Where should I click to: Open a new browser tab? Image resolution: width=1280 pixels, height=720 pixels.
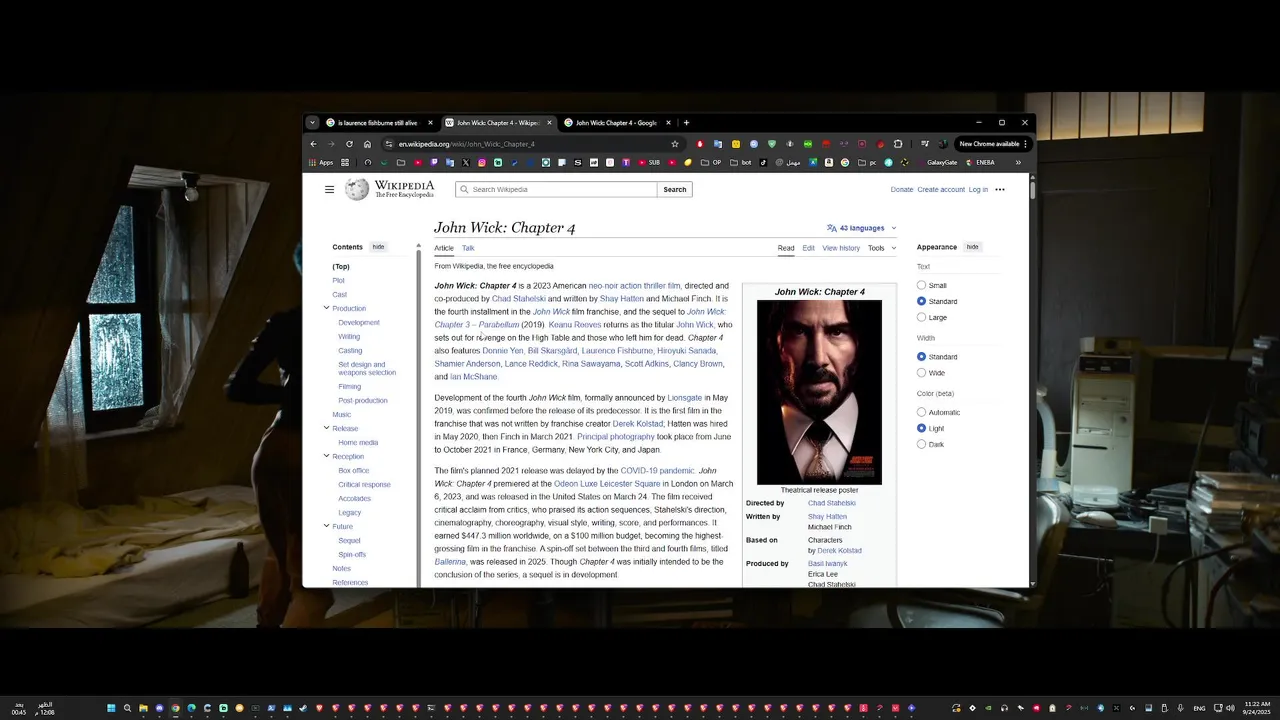686,123
